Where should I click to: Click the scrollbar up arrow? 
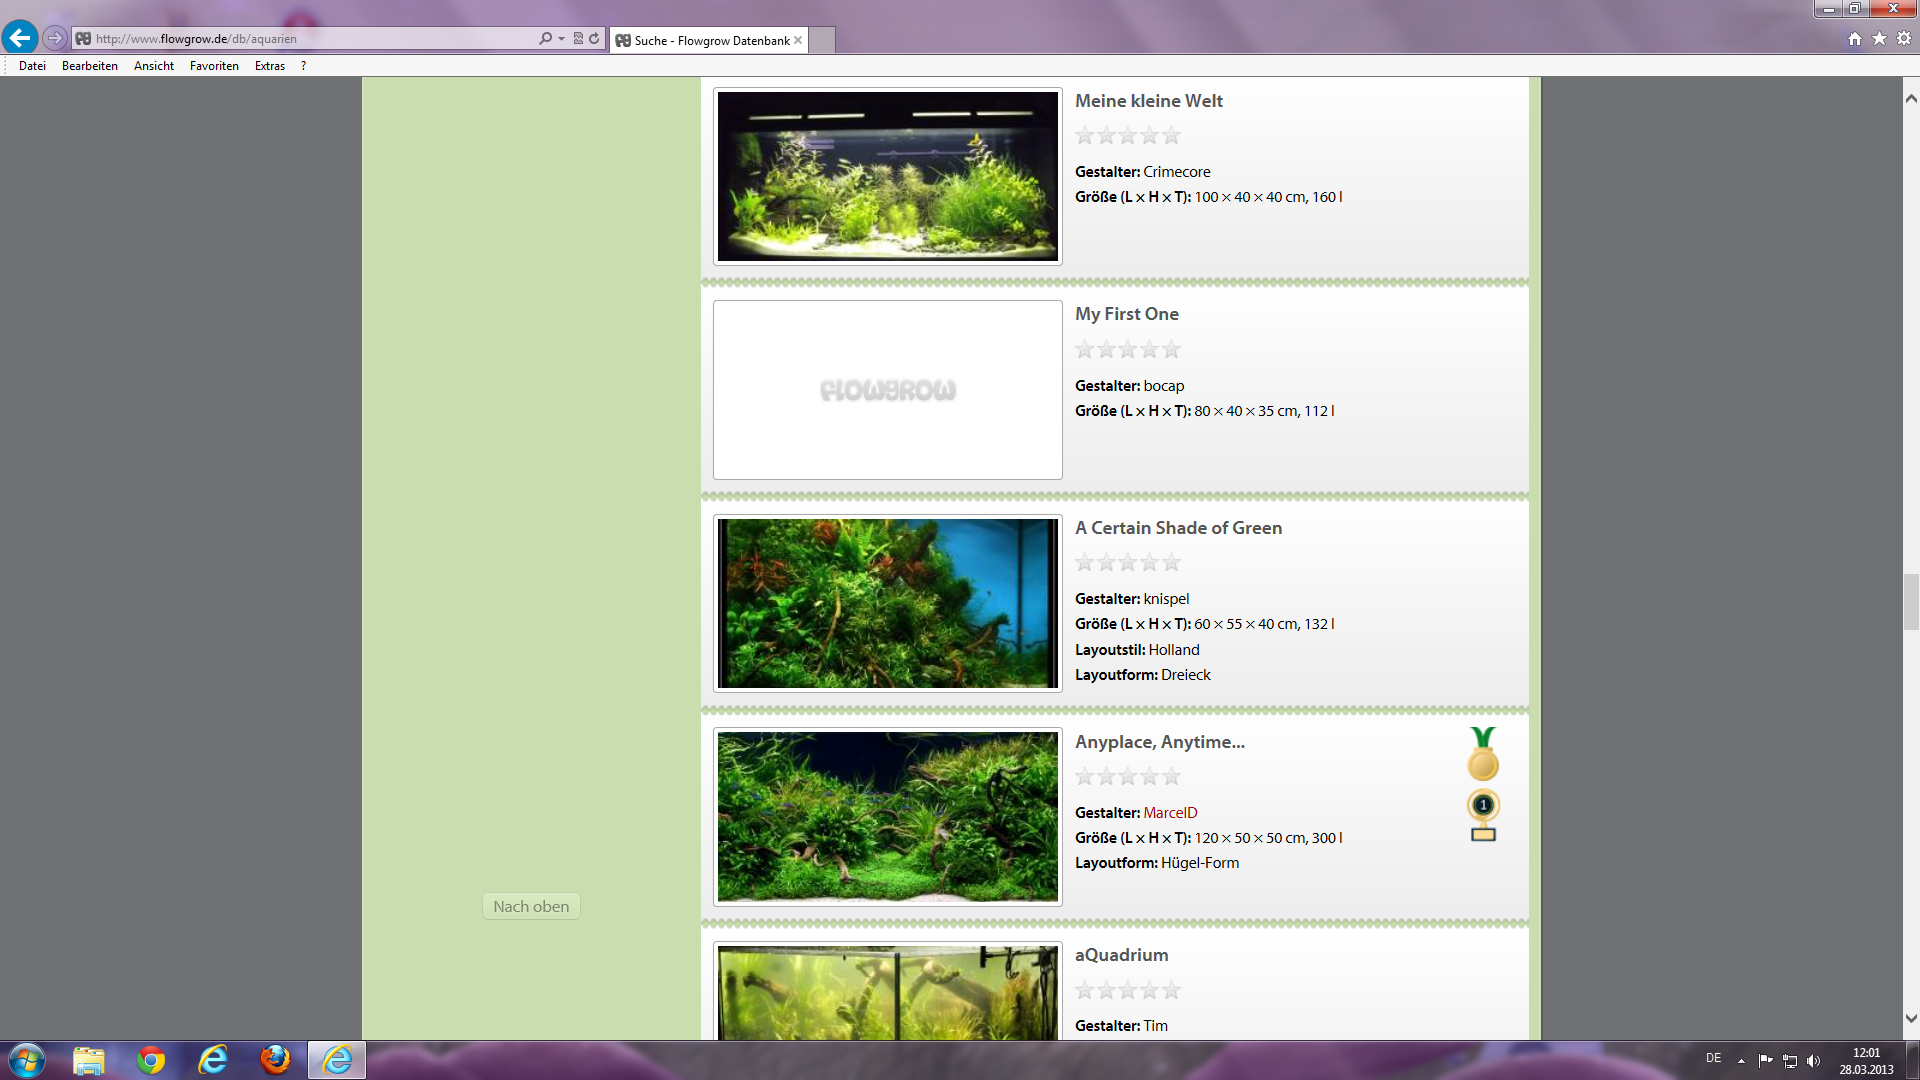pyautogui.click(x=1911, y=98)
